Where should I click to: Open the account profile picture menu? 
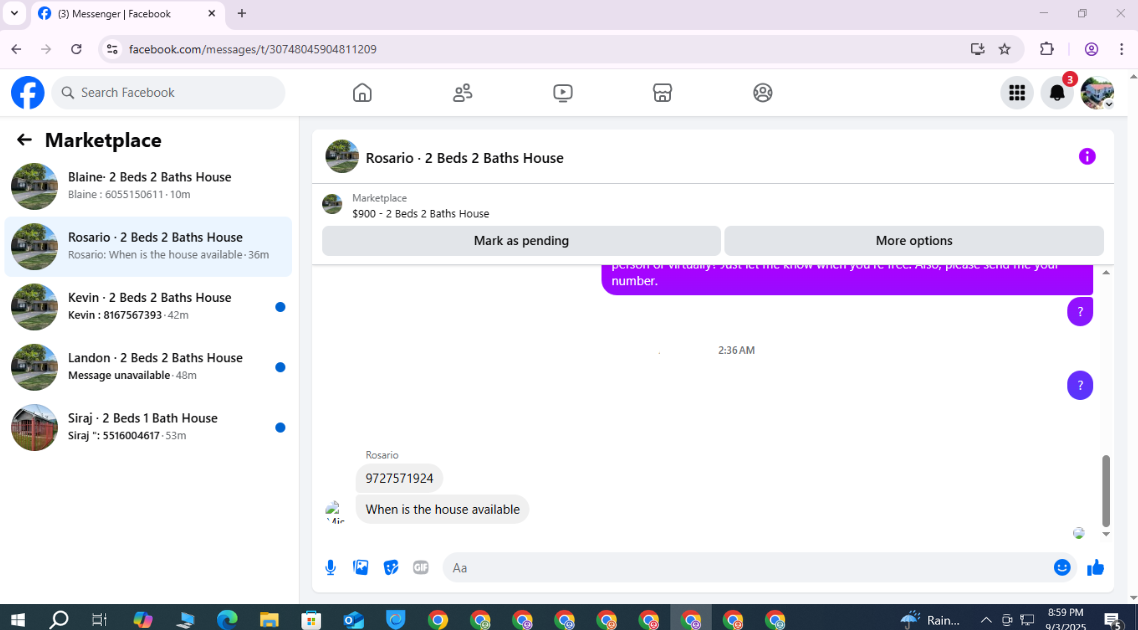click(x=1097, y=93)
